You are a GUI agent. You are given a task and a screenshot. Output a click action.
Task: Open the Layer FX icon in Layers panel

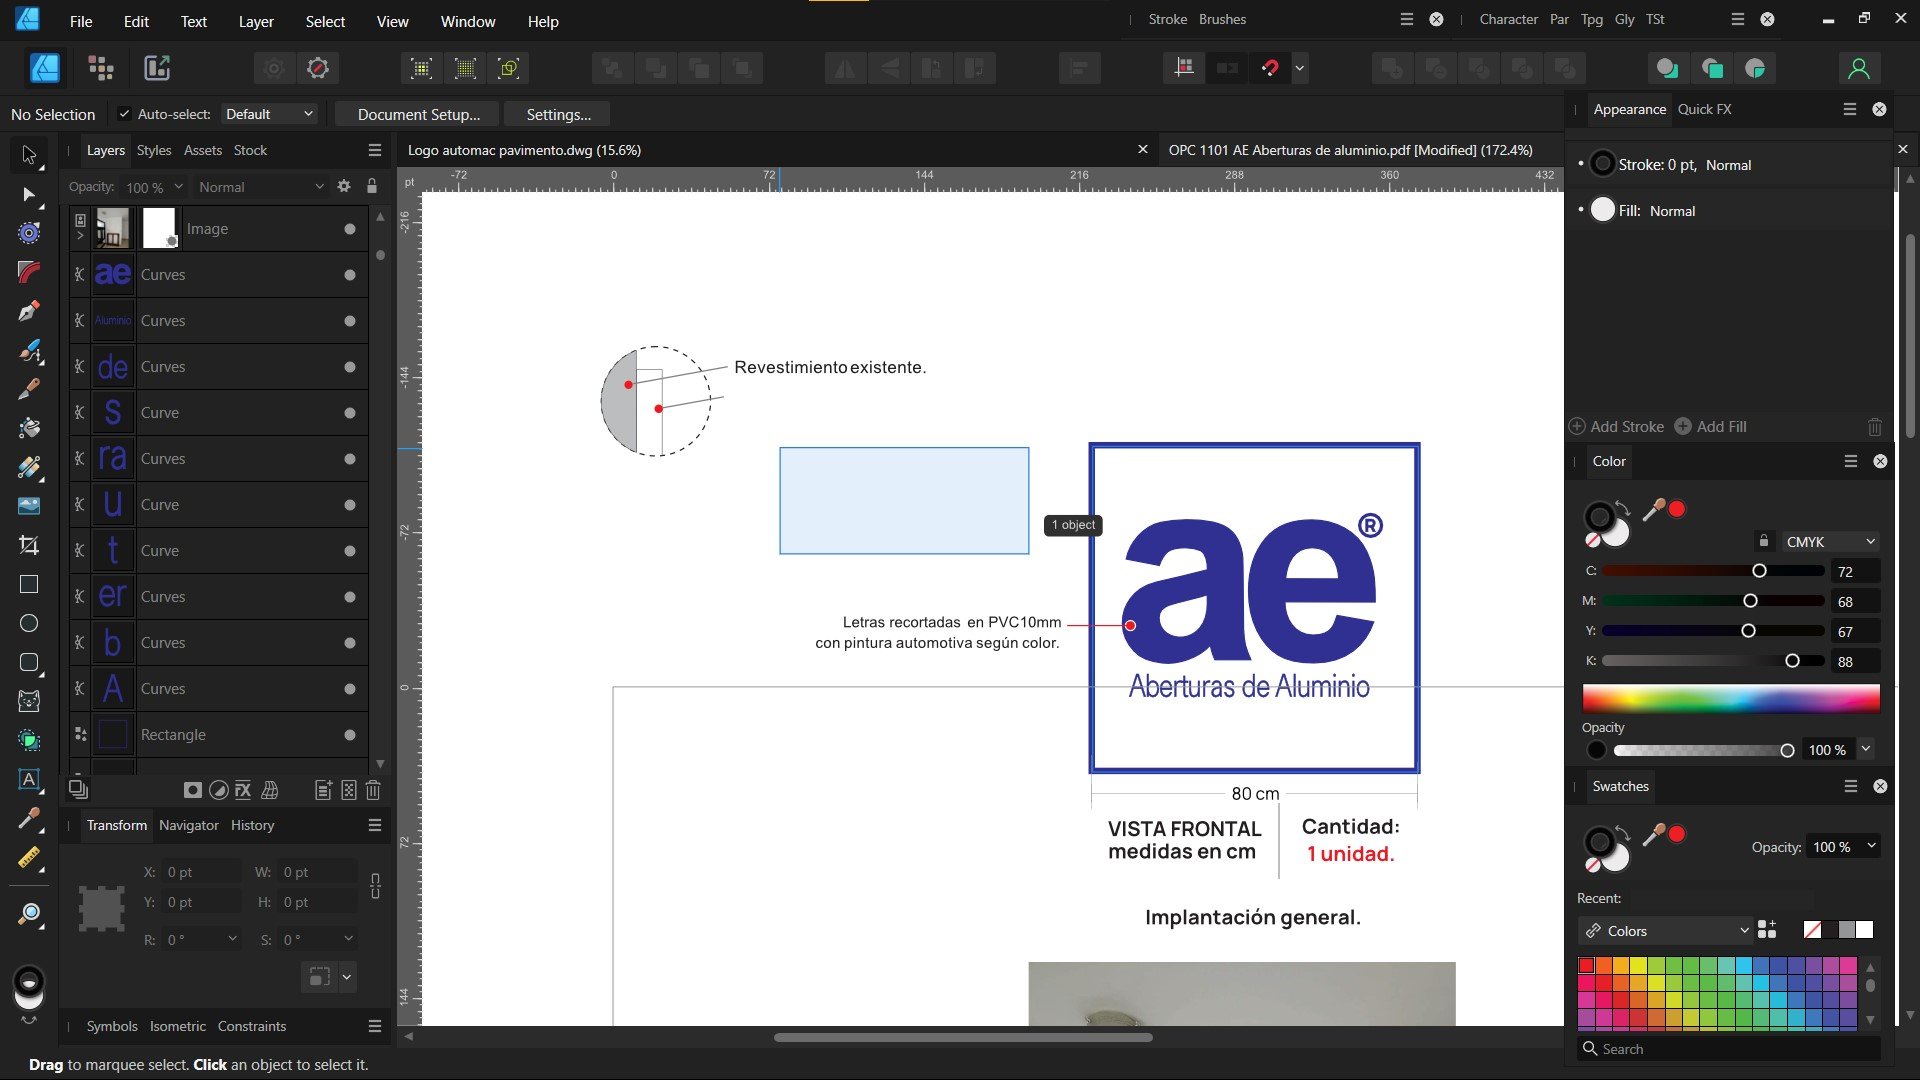243,790
